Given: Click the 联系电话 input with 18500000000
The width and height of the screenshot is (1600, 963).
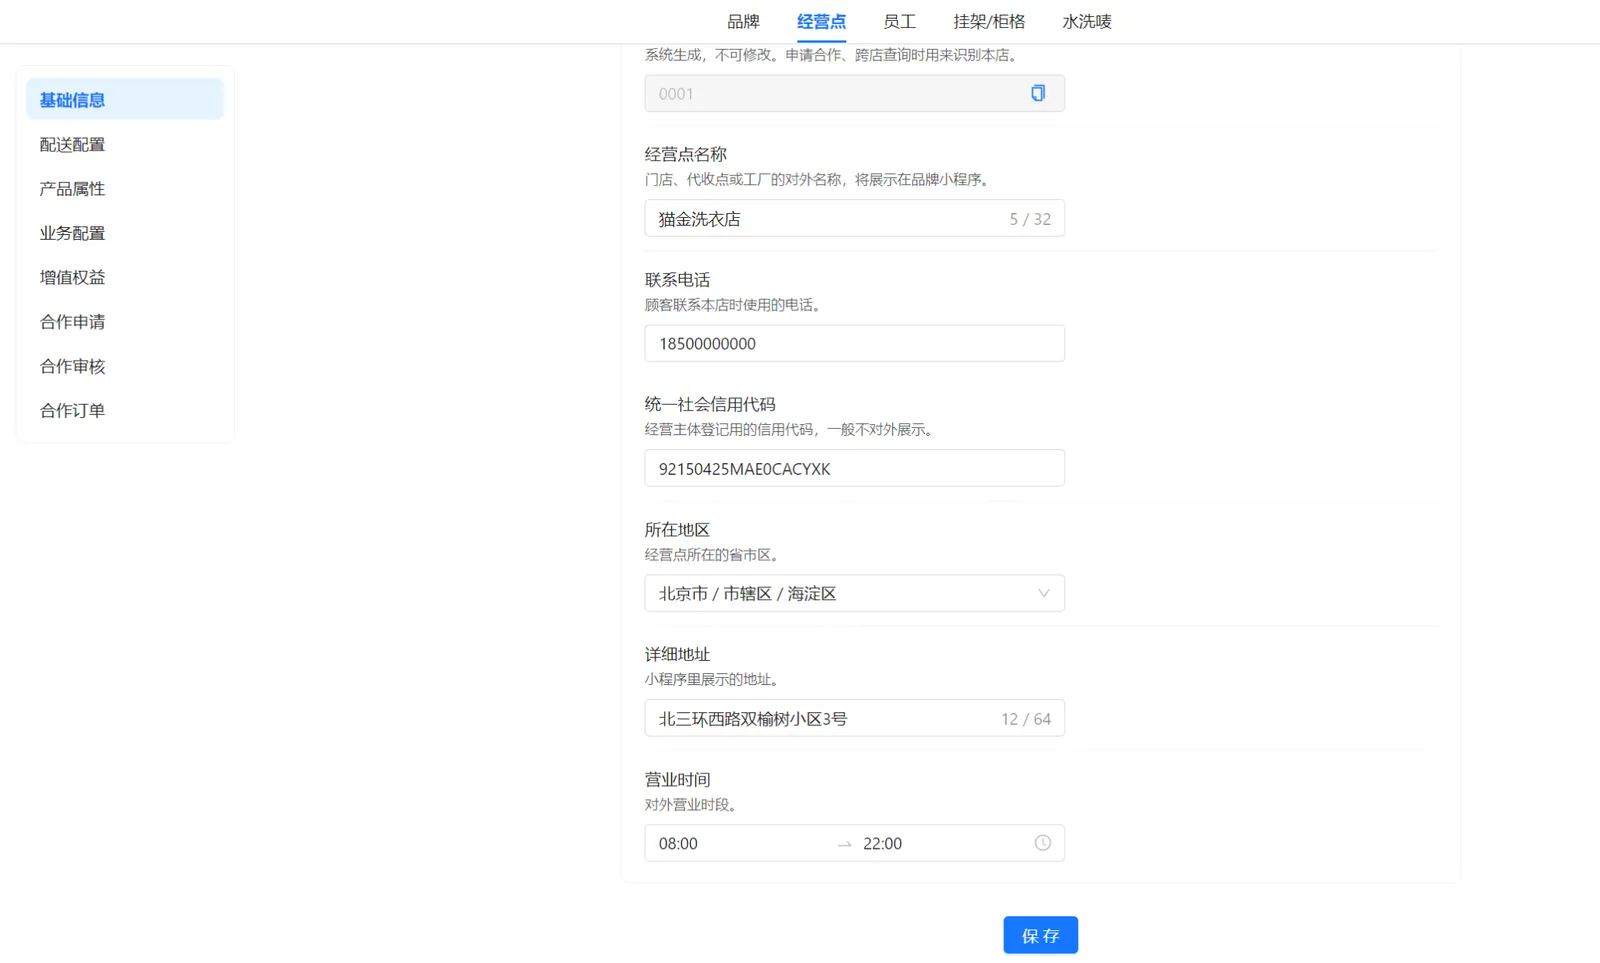Looking at the screenshot, I should pyautogui.click(x=854, y=343).
